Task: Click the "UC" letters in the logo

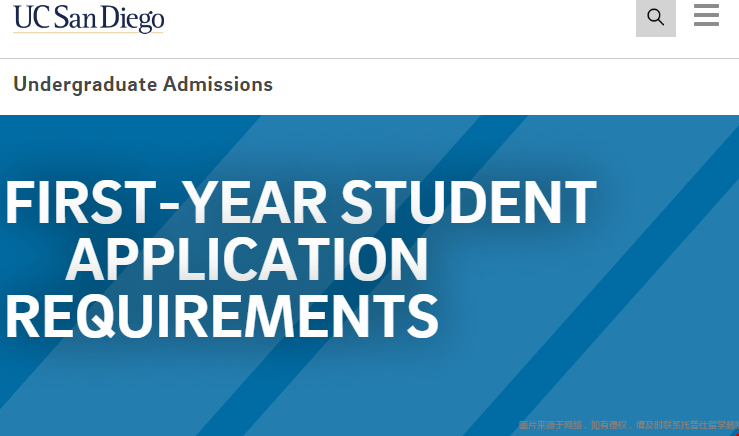Action: (x=31, y=17)
